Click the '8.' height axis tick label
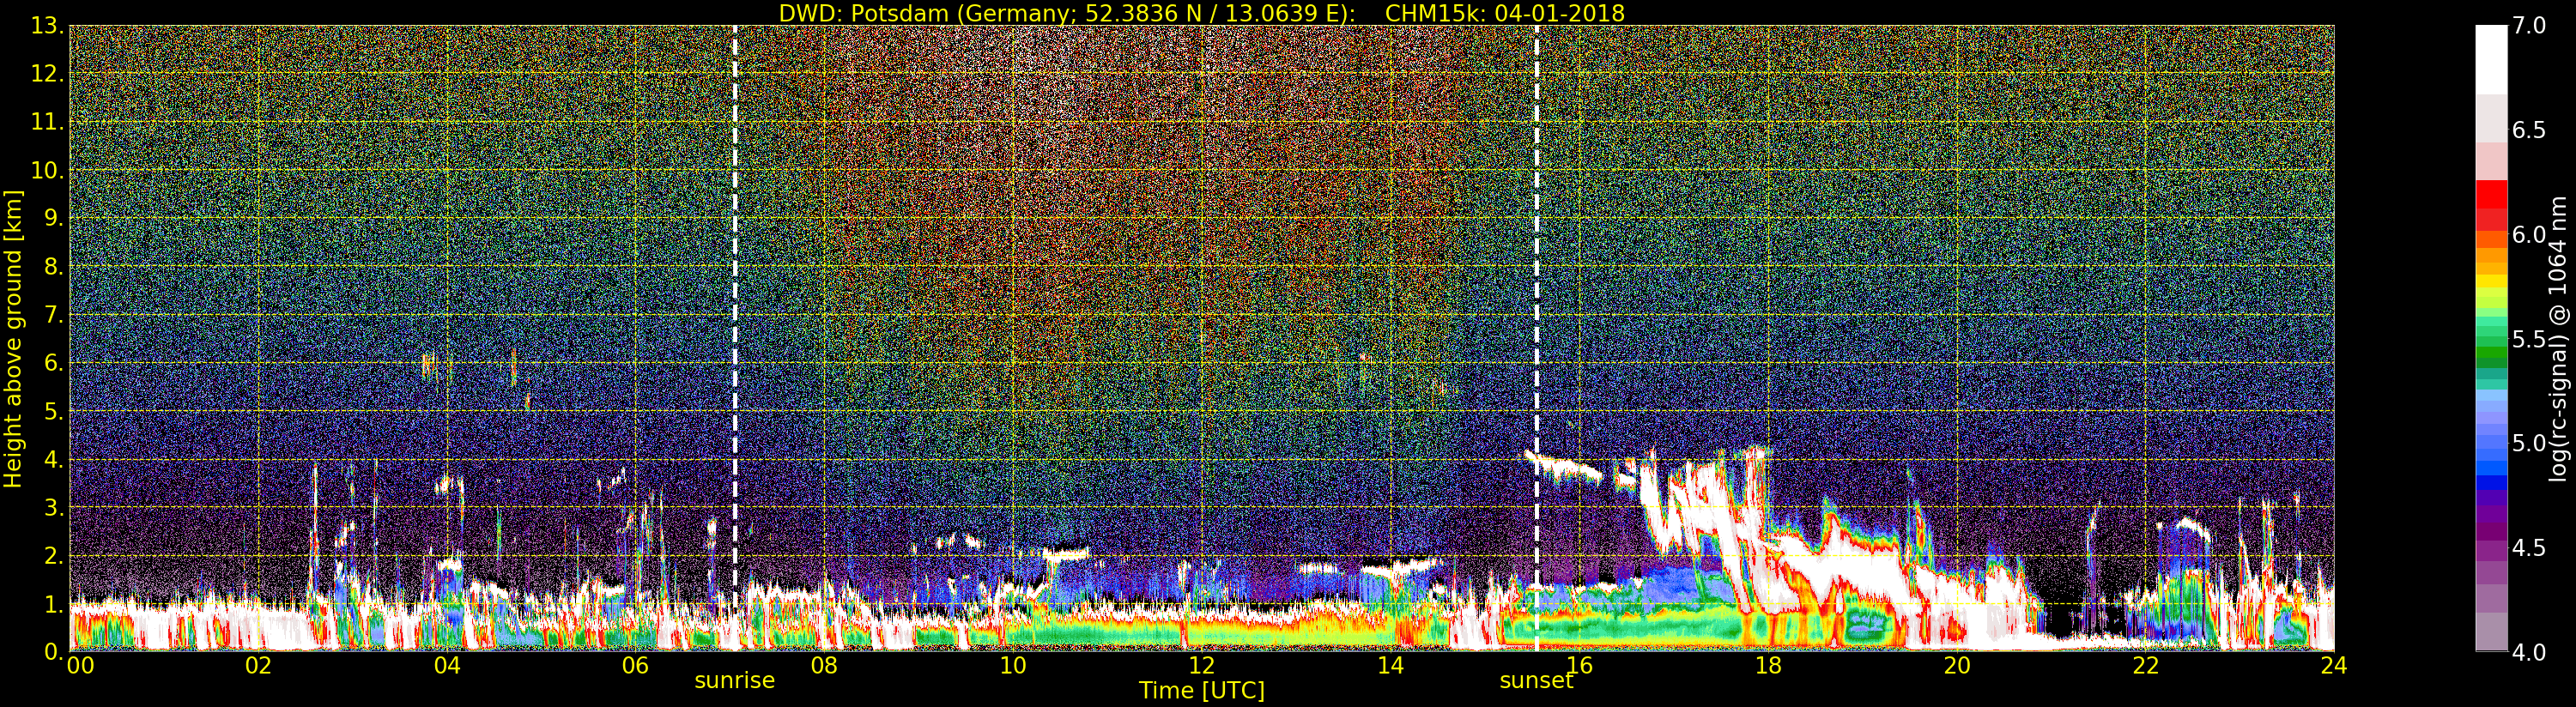2576x707 pixels. (53, 267)
